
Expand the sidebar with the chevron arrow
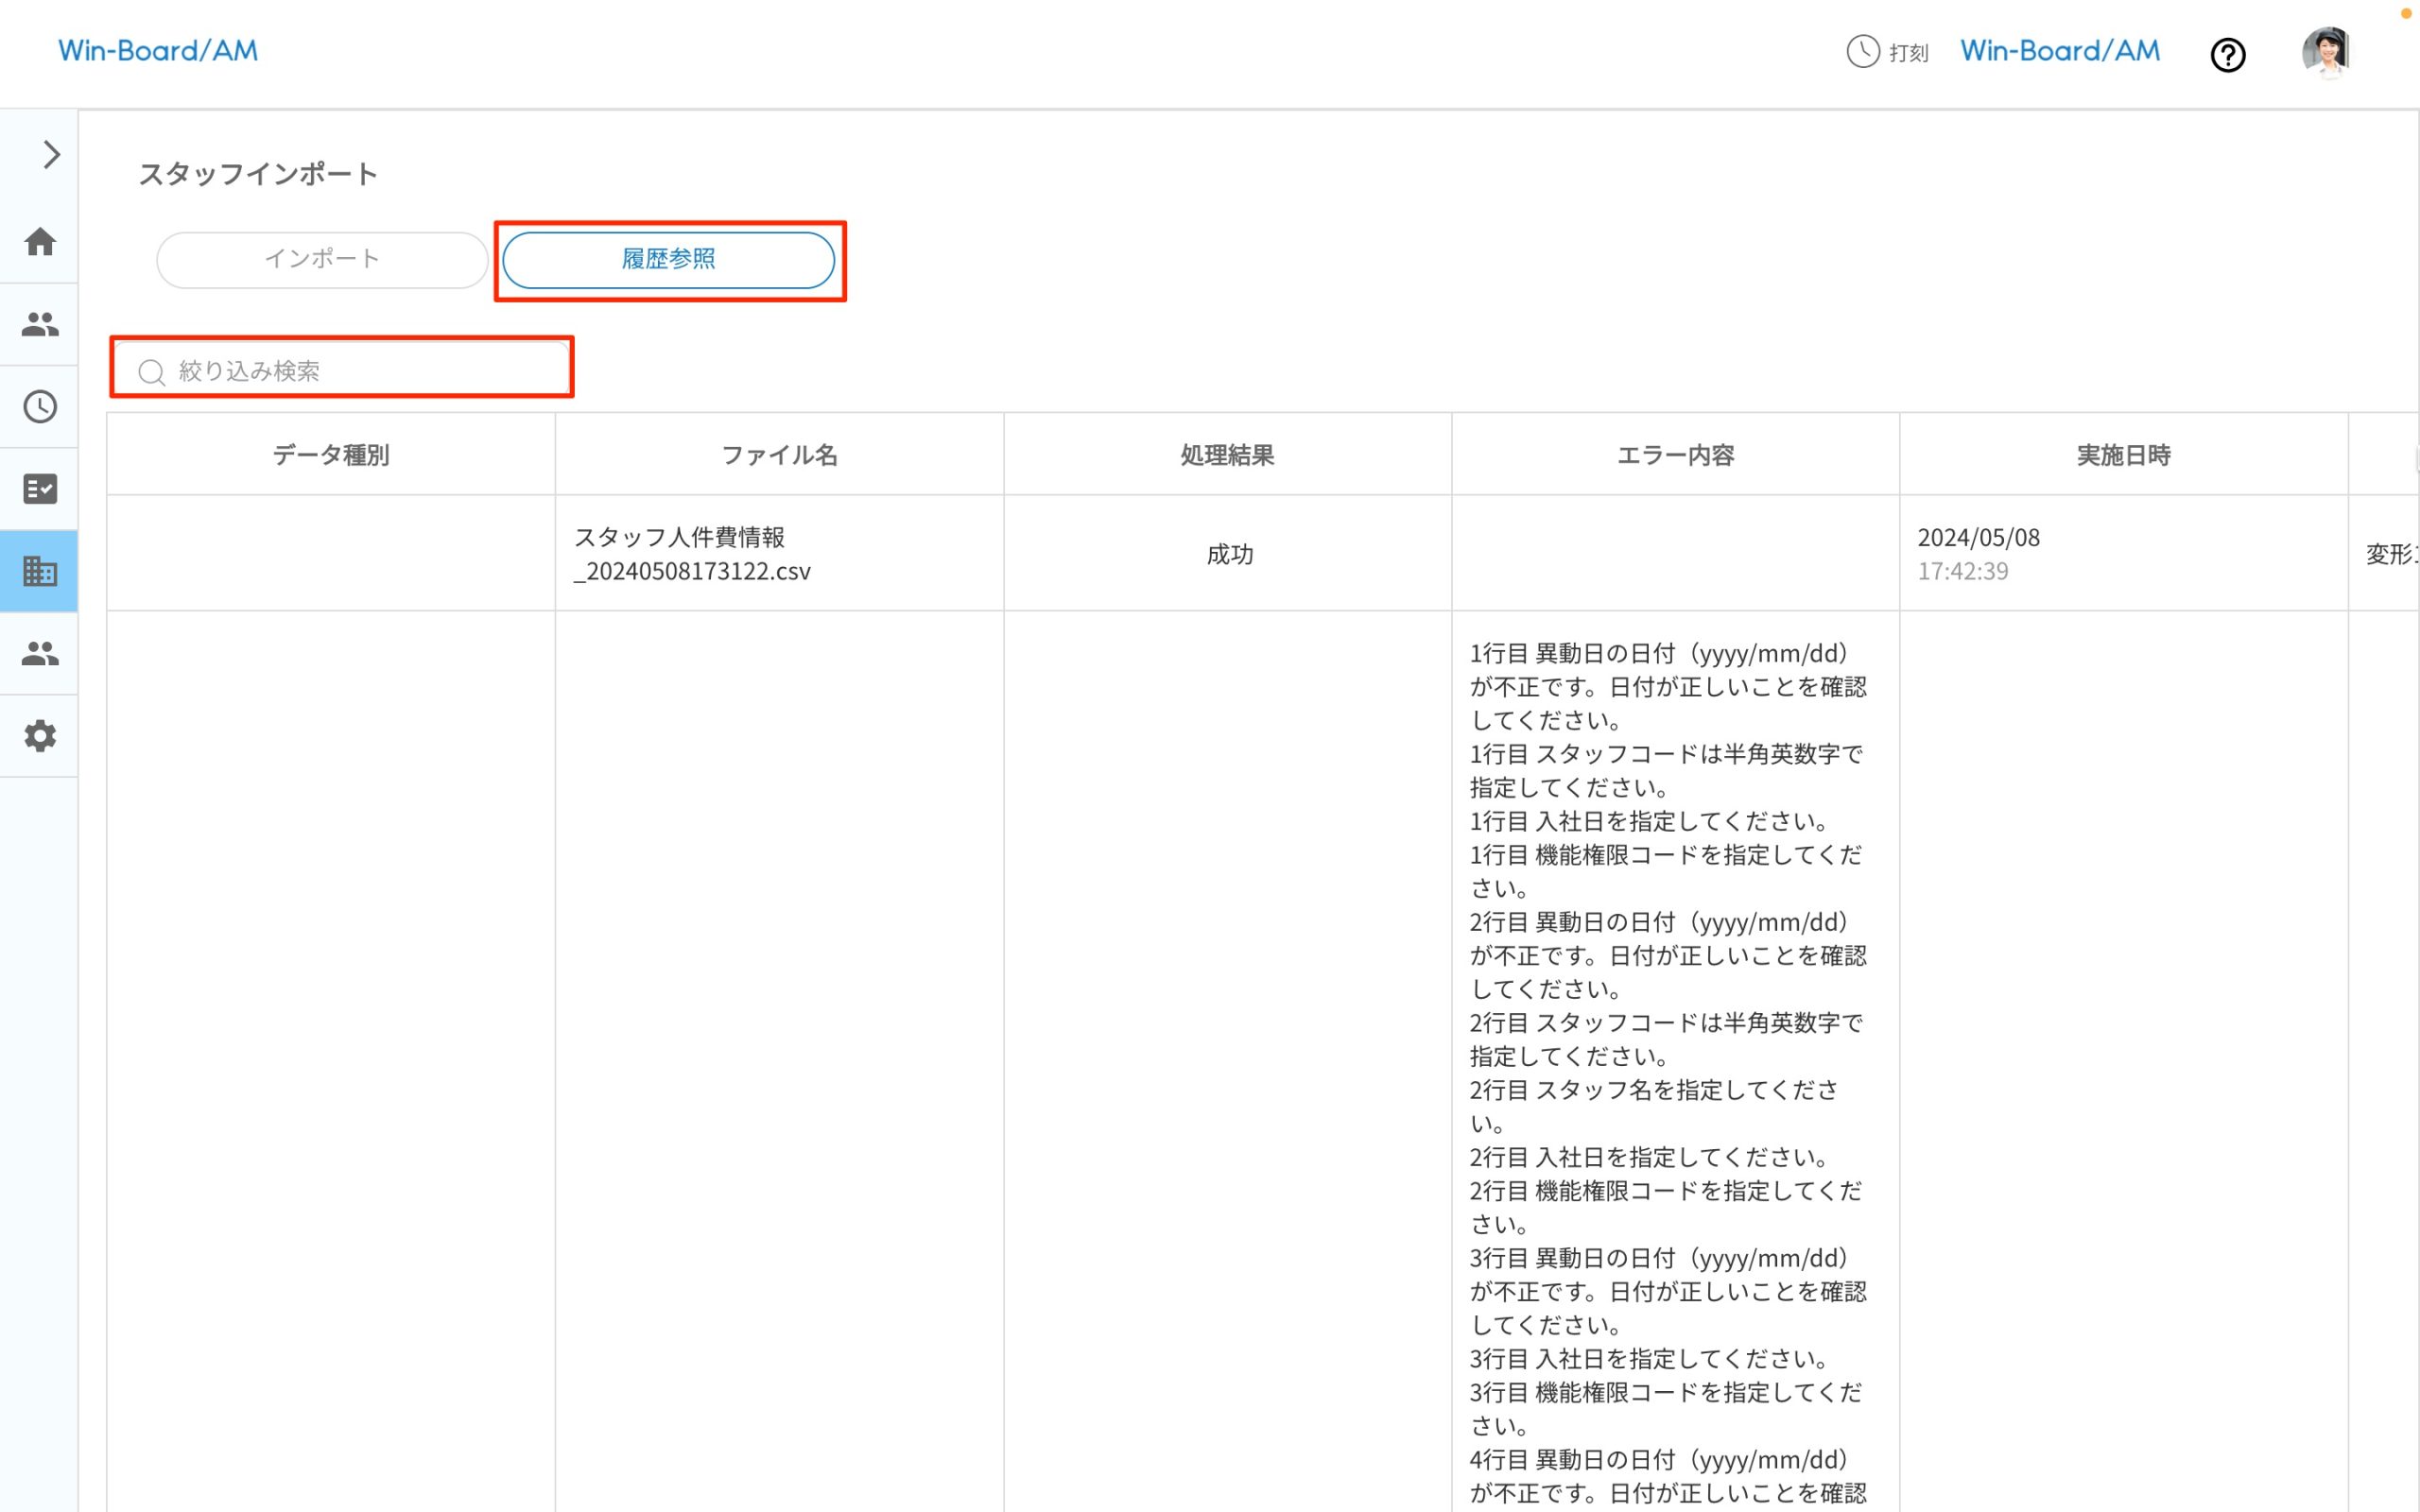click(x=49, y=154)
